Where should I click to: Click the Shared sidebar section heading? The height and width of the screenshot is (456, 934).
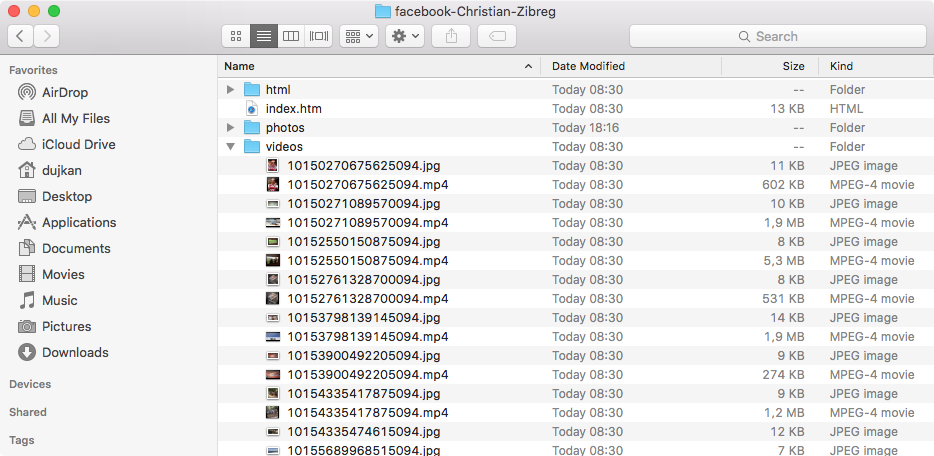[27, 412]
